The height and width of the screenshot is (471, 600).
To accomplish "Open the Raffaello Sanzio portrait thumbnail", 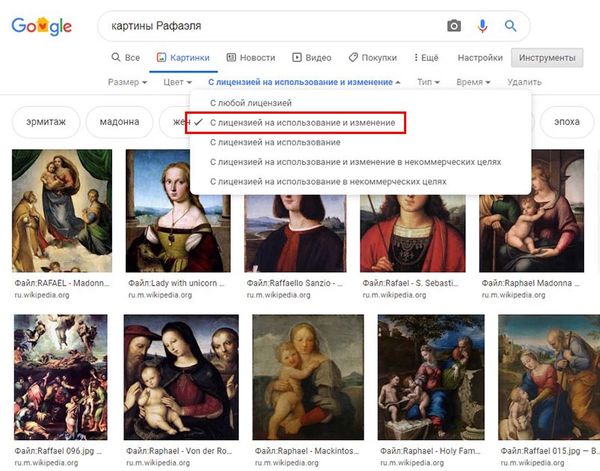I will [x=295, y=233].
